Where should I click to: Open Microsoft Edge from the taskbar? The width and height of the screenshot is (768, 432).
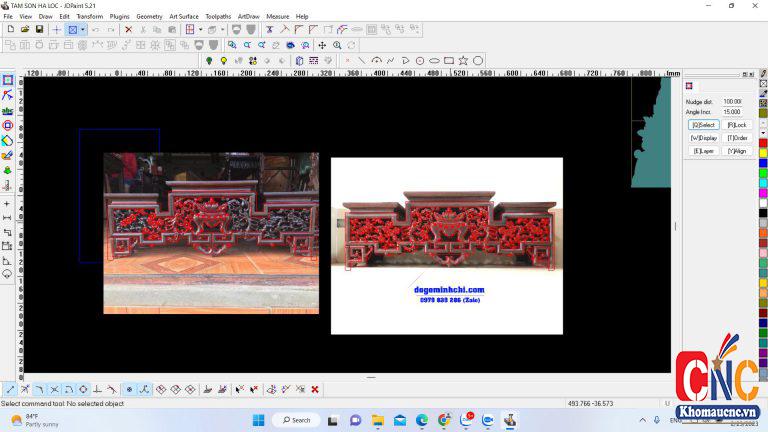[x=422, y=420]
